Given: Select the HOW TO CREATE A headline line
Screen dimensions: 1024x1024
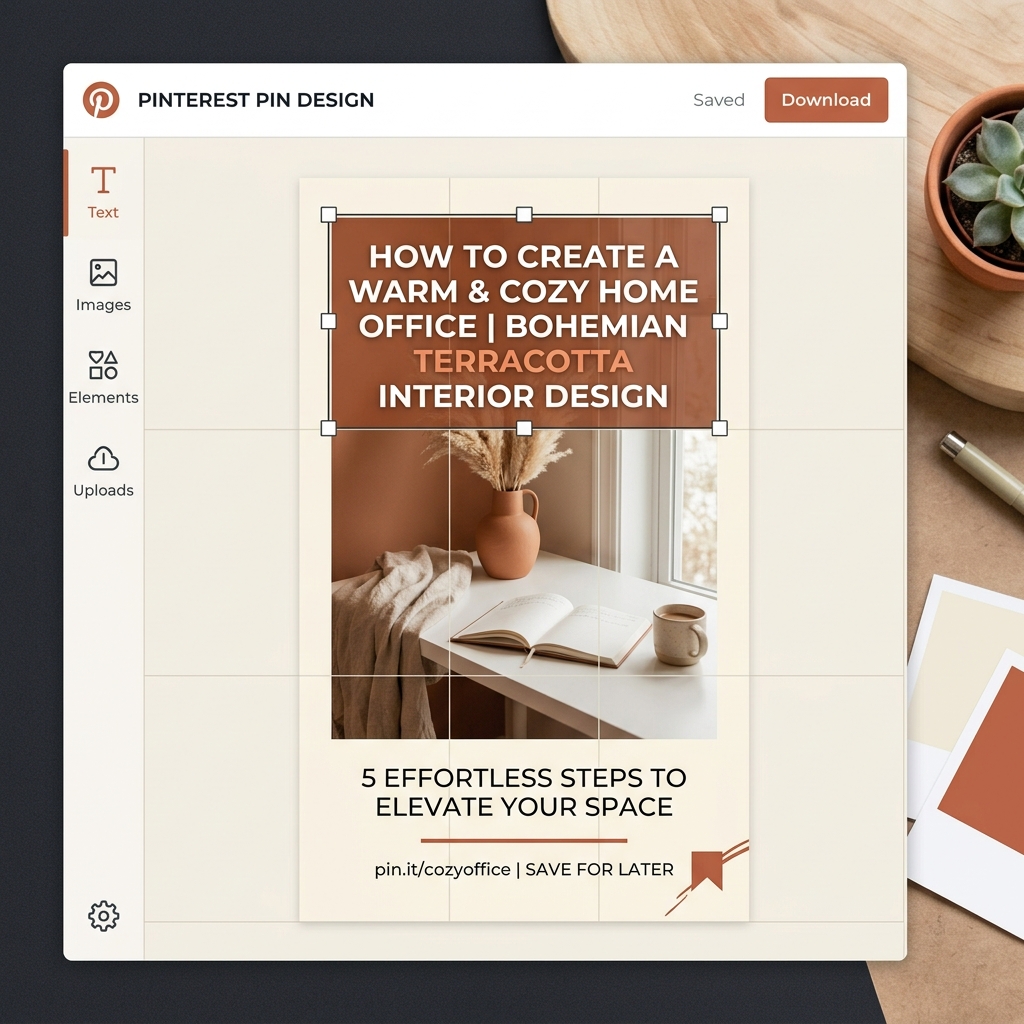Looking at the screenshot, I should click(524, 257).
